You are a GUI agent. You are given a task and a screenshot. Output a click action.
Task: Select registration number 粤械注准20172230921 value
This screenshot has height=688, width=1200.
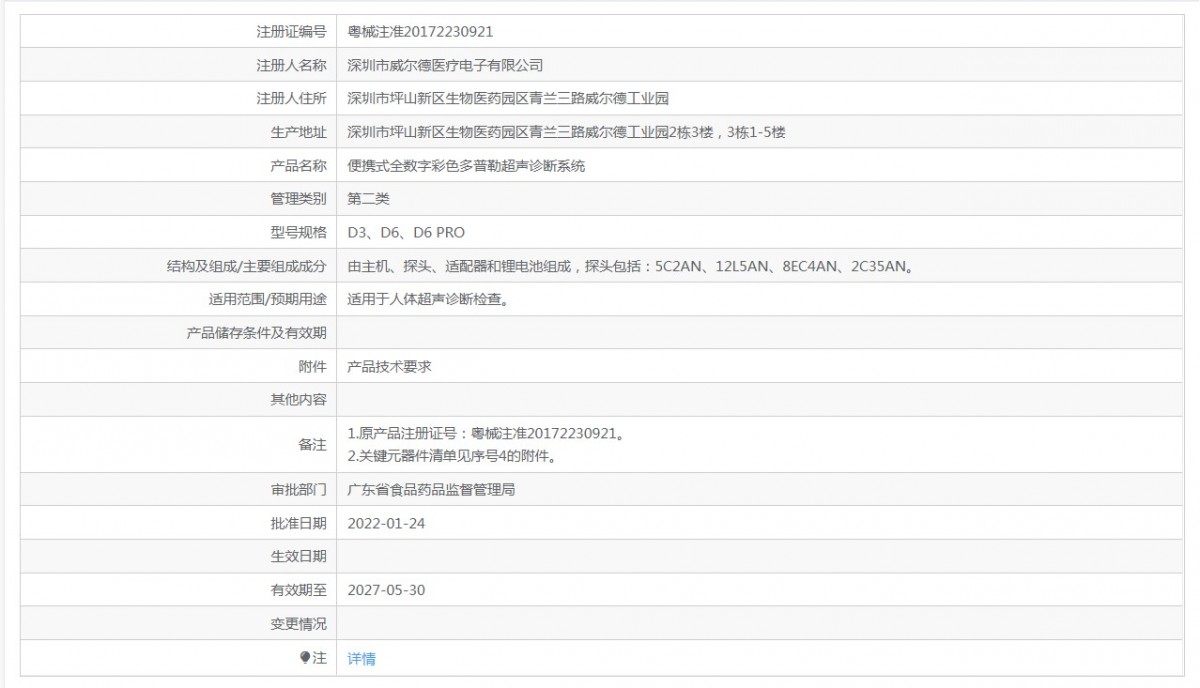pyautogui.click(x=420, y=32)
